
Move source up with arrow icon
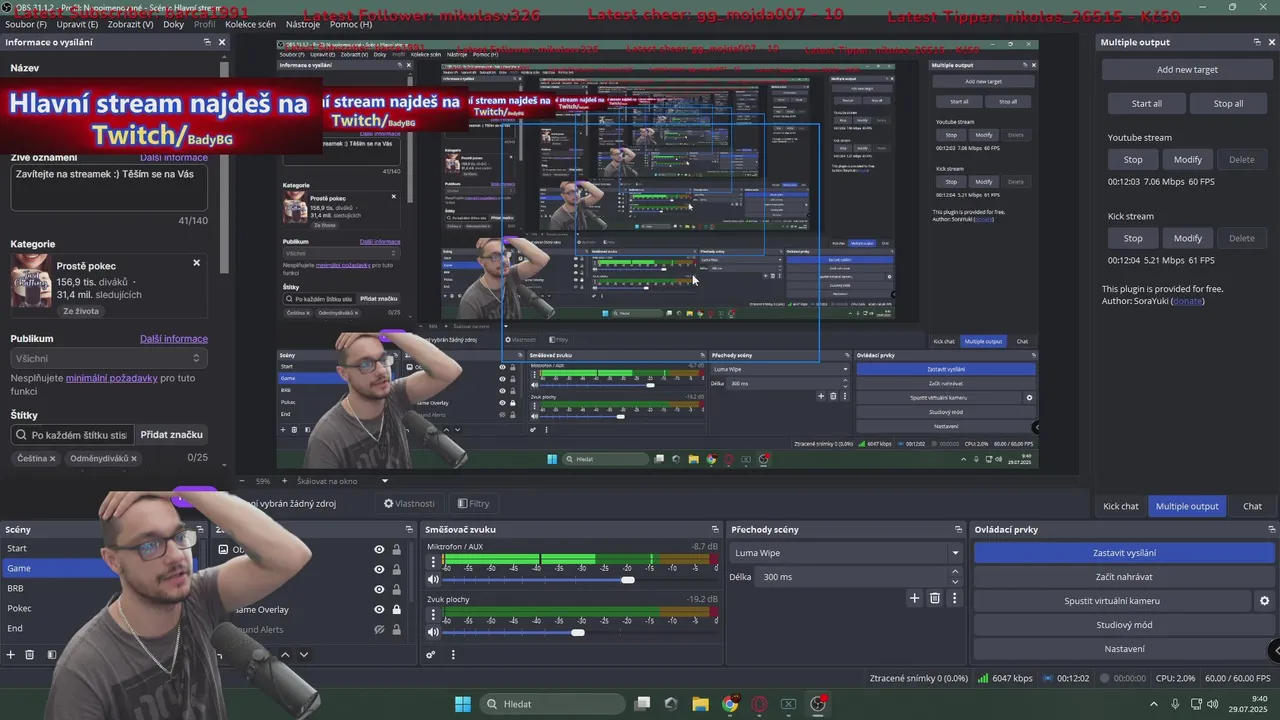(x=285, y=655)
